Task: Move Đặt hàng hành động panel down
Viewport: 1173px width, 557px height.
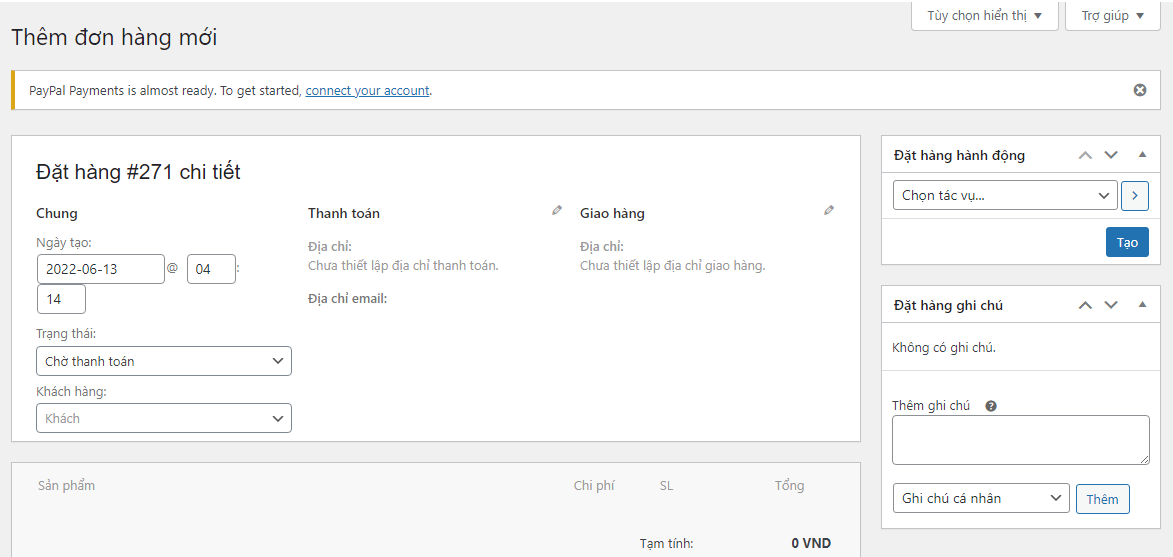Action: click(x=1111, y=155)
